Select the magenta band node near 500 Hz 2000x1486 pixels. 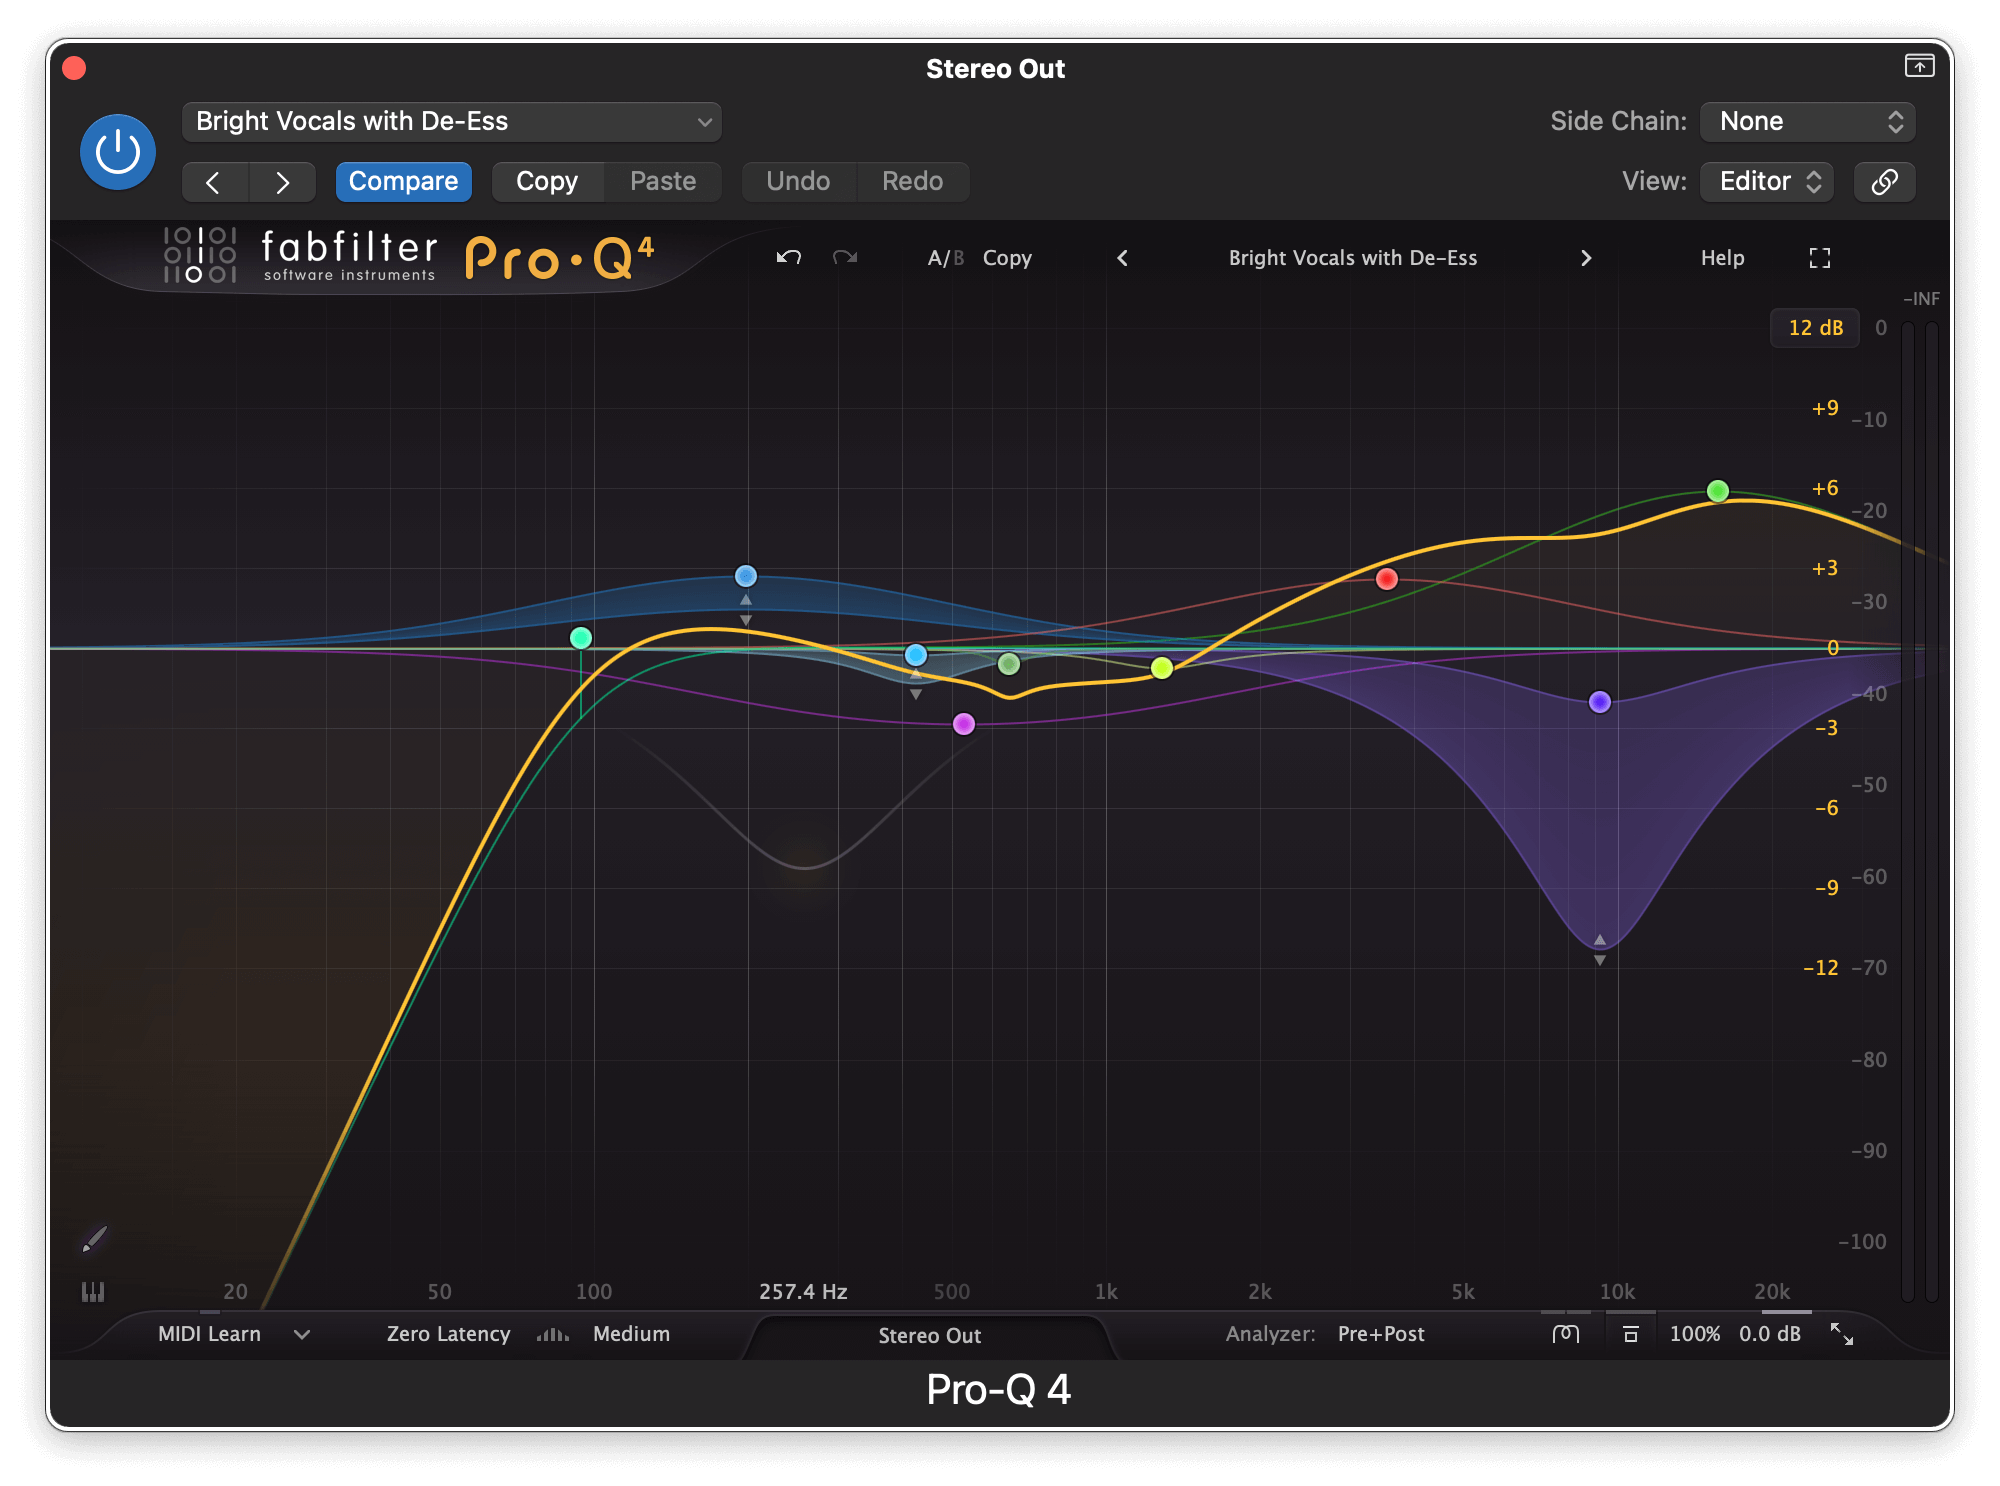[964, 724]
